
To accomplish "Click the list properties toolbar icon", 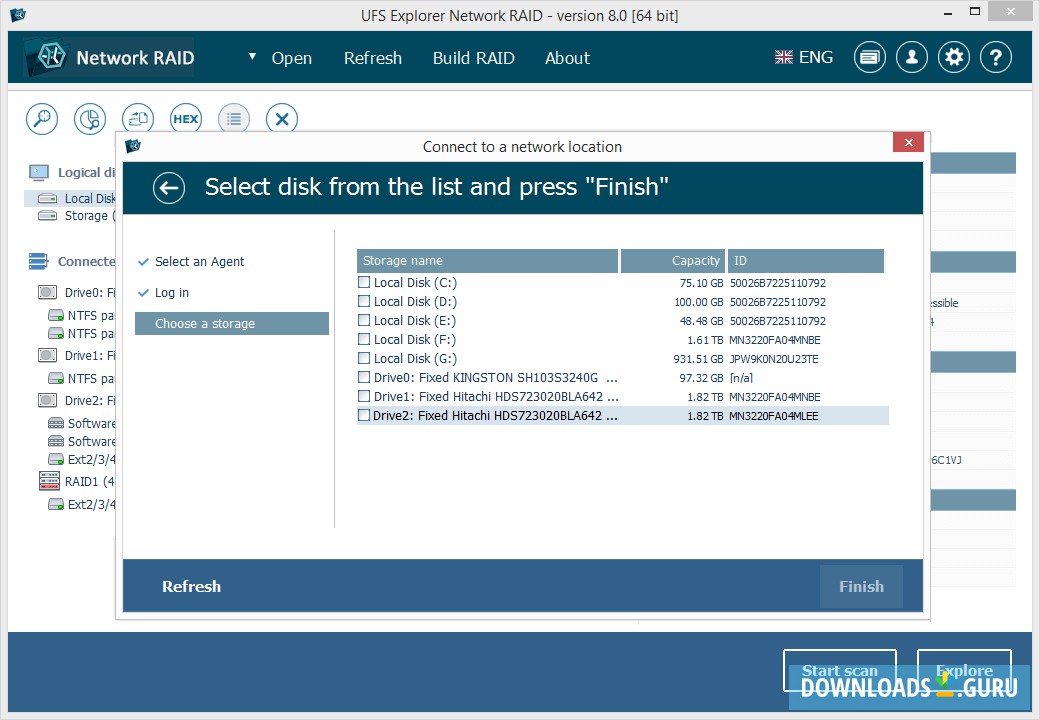I will pyautogui.click(x=233, y=119).
